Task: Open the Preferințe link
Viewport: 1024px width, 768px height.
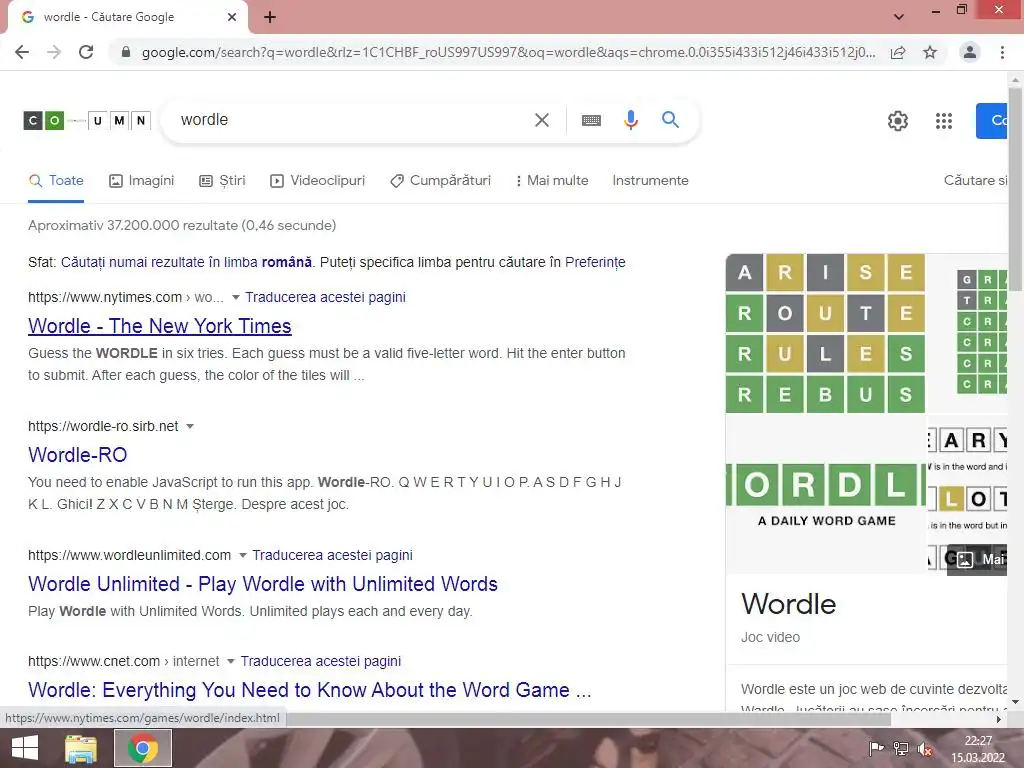Action: click(x=595, y=263)
